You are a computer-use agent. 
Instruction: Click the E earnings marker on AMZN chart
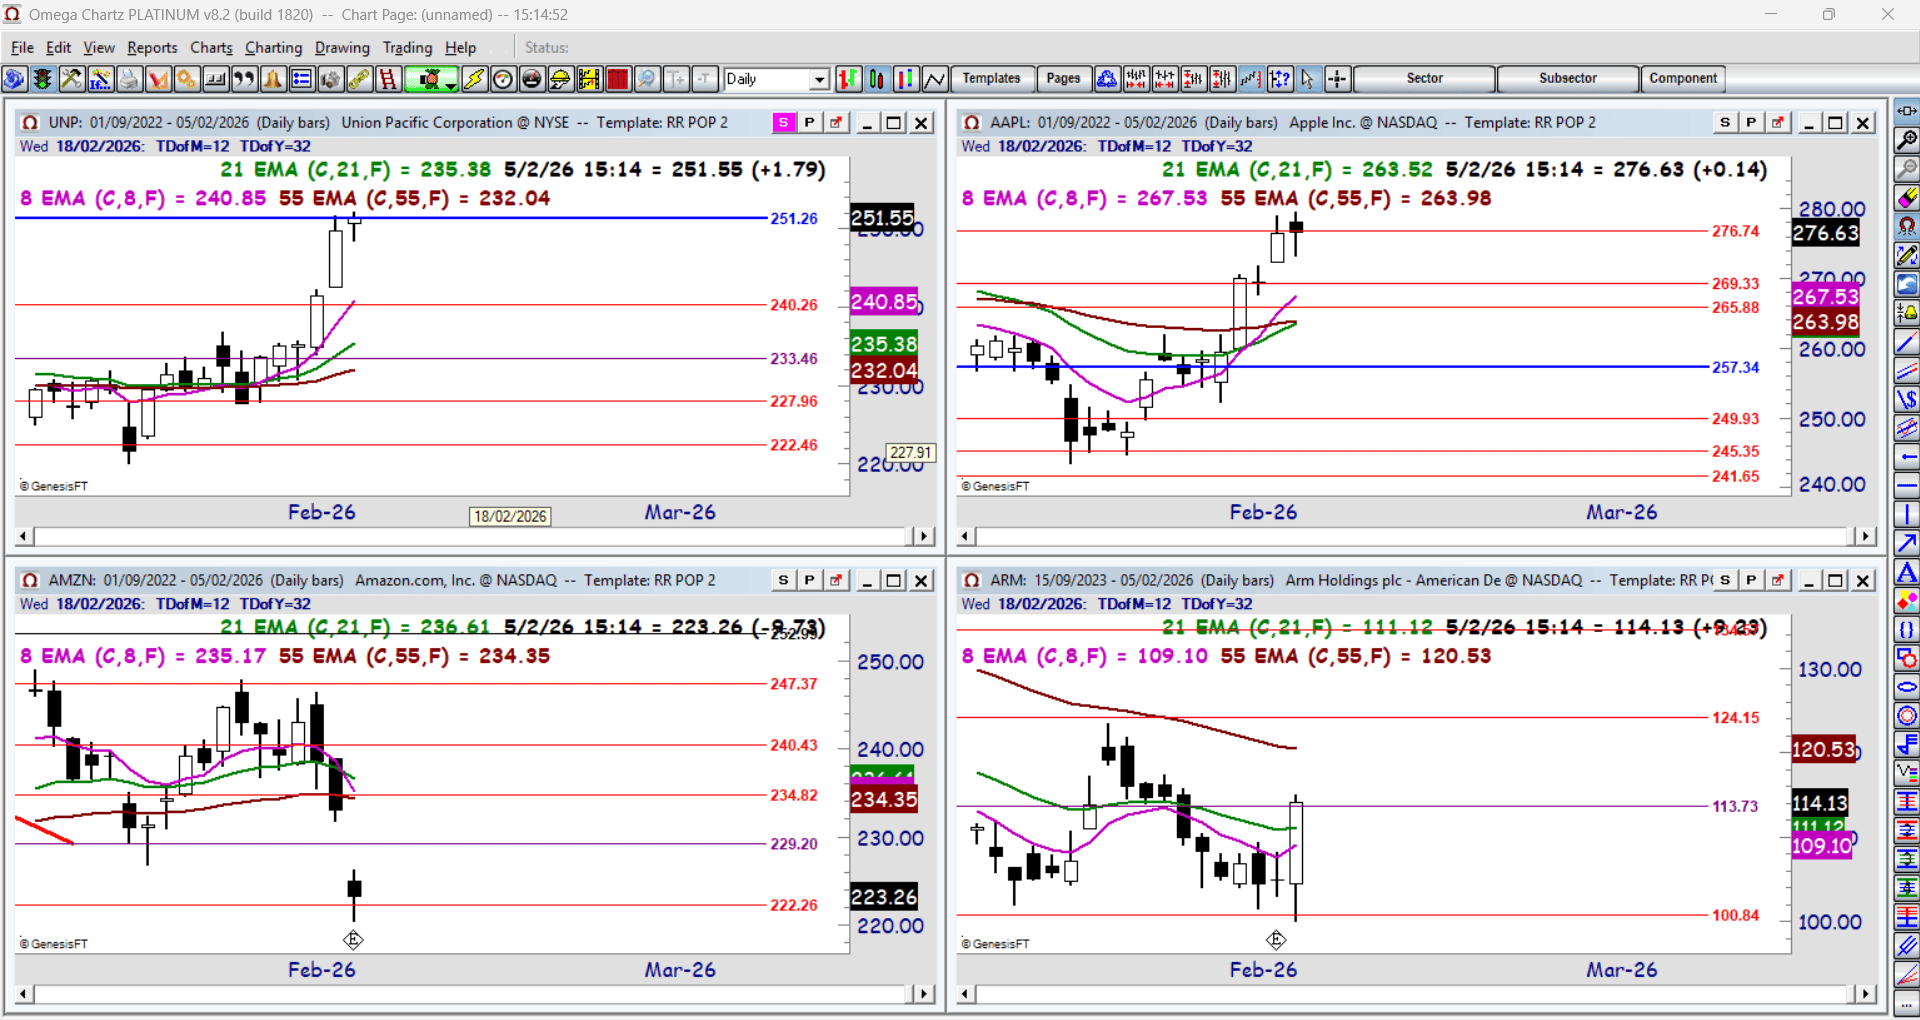pos(353,940)
